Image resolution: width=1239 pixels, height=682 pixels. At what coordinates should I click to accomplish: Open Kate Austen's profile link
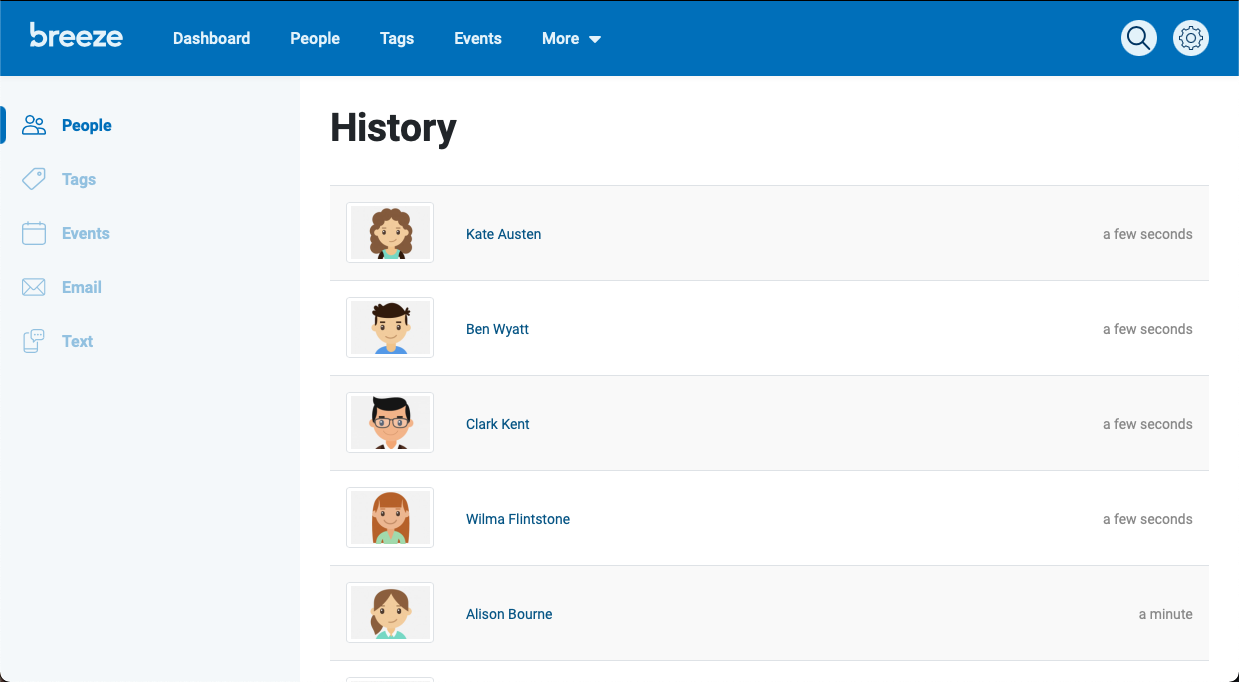pos(504,234)
